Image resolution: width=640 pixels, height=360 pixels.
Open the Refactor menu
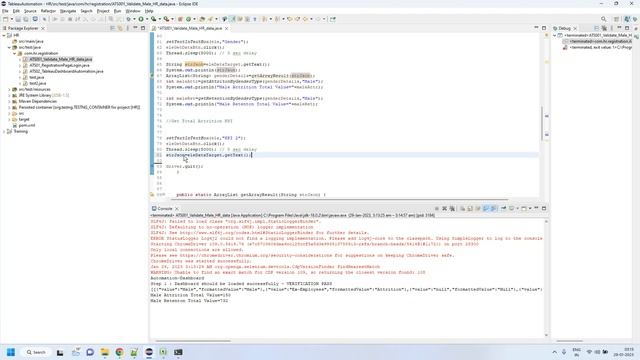48,11
